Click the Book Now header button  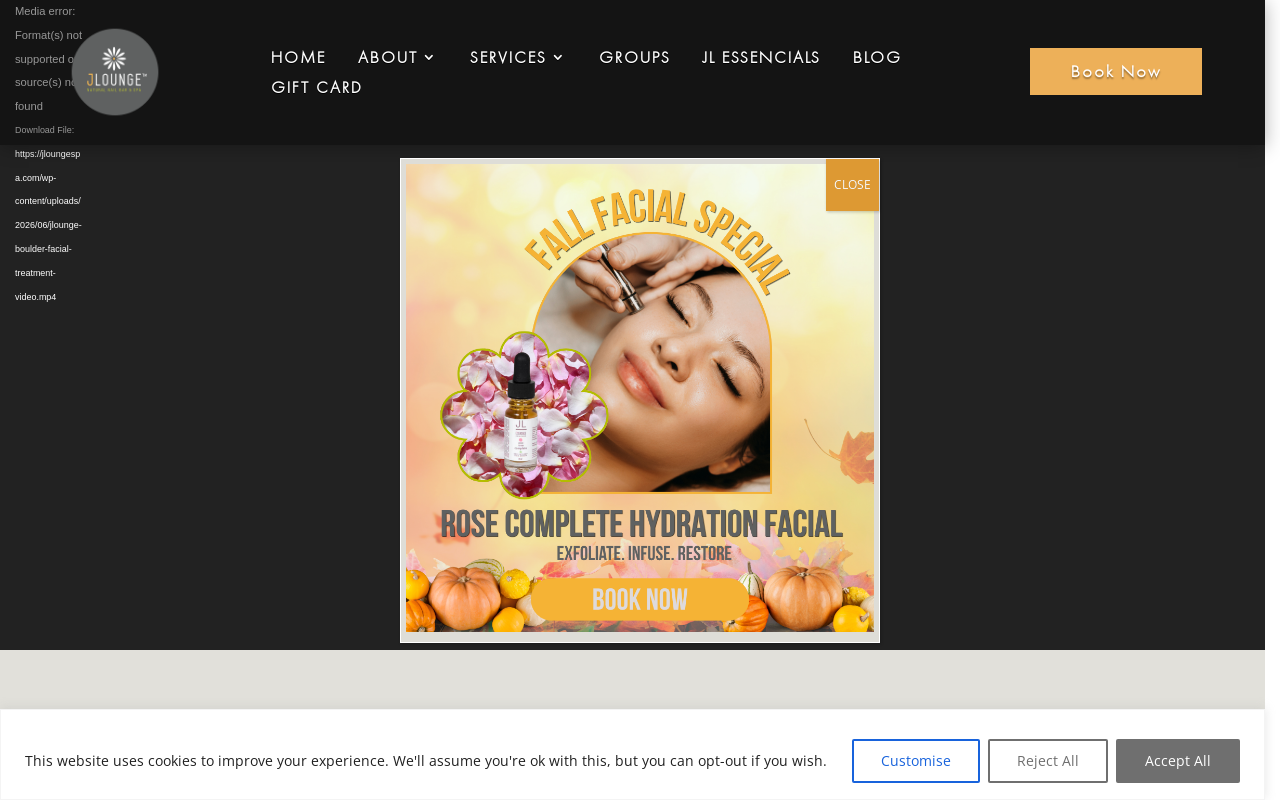pyautogui.click(x=1116, y=71)
